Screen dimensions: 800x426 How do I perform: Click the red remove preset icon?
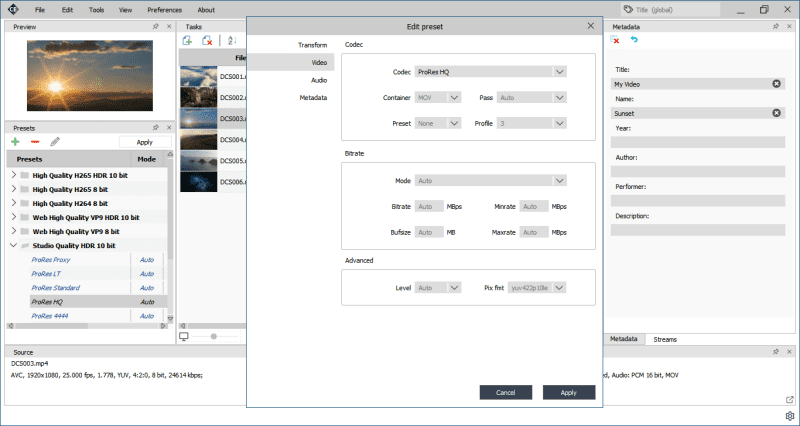[35, 142]
